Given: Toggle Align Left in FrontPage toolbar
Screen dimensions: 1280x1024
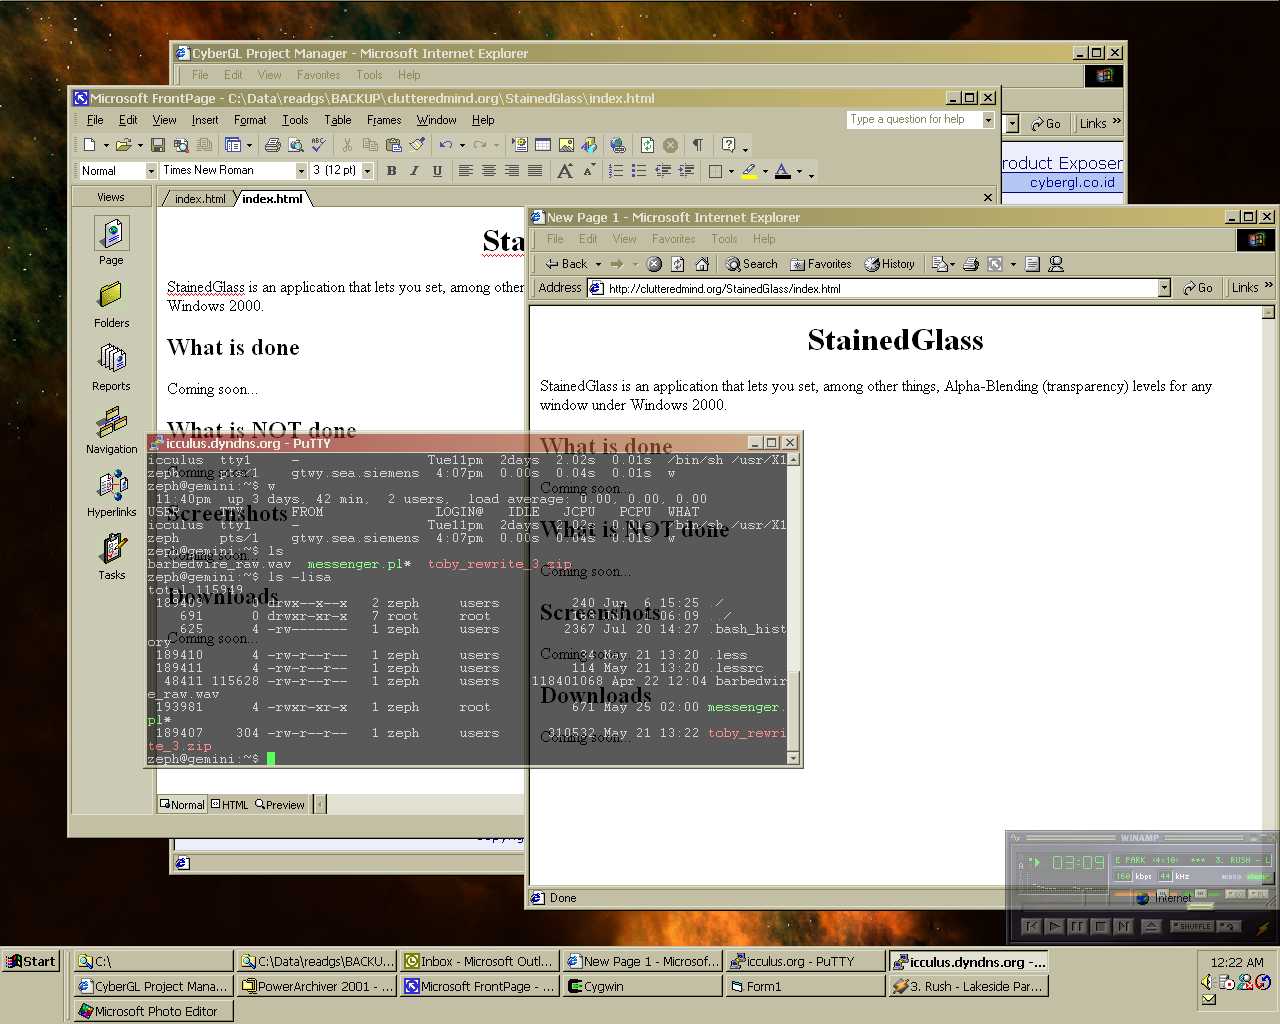Looking at the screenshot, I should [x=465, y=171].
